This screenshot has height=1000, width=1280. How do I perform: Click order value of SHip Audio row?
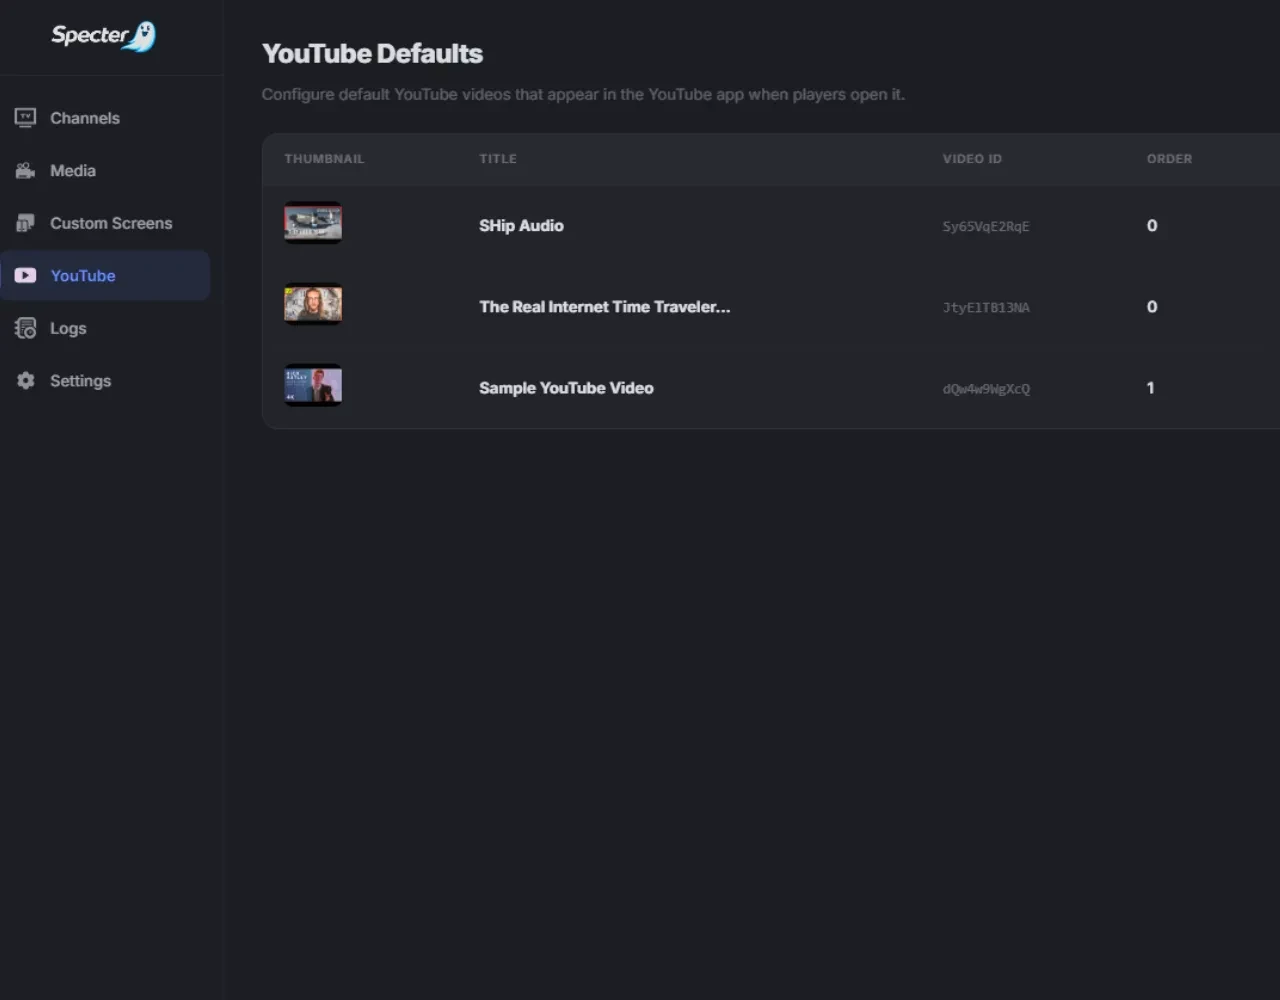pyautogui.click(x=1152, y=226)
